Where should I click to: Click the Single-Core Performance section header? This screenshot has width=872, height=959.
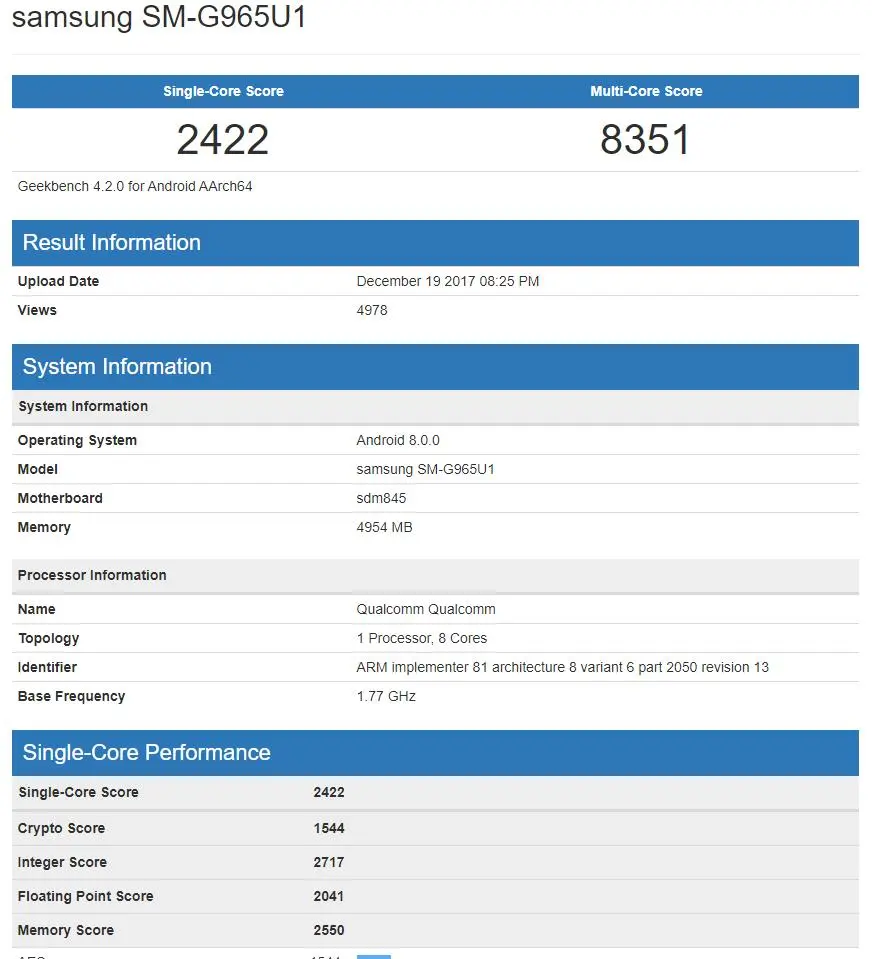pyautogui.click(x=435, y=753)
